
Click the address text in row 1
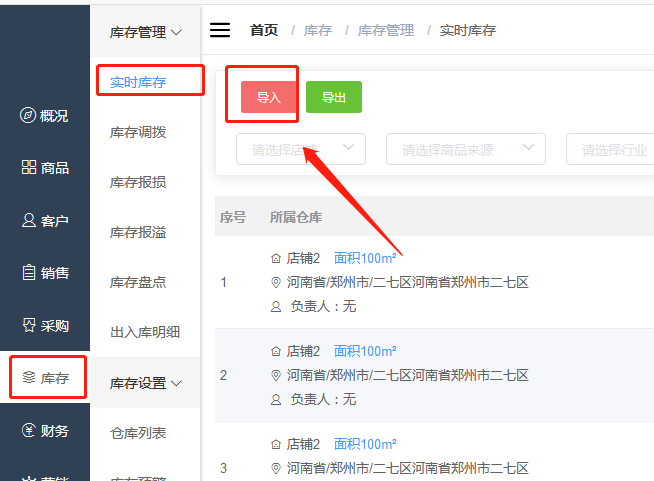[x=407, y=282]
